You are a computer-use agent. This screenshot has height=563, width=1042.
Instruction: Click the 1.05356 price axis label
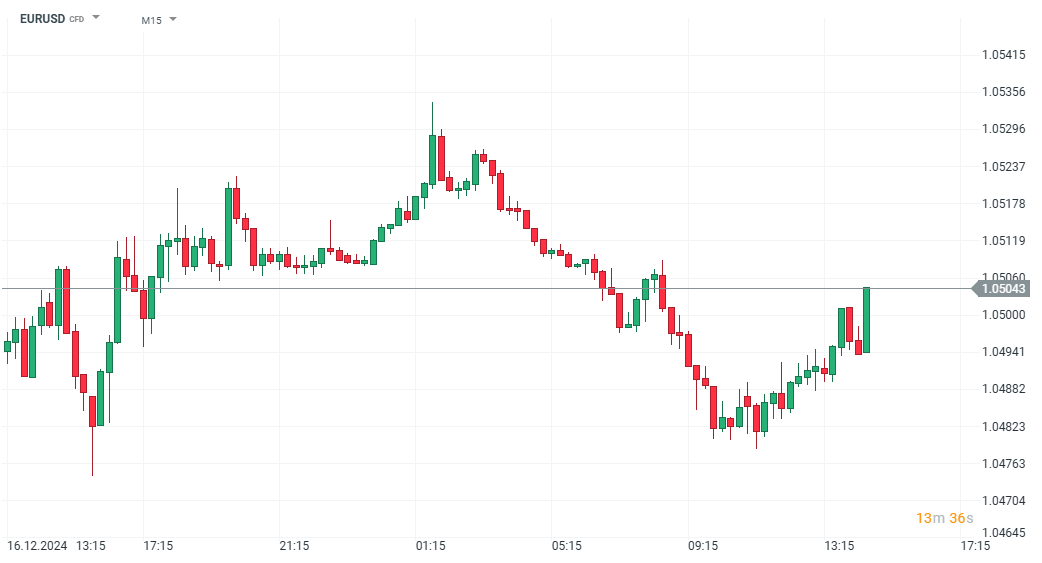(1004, 92)
